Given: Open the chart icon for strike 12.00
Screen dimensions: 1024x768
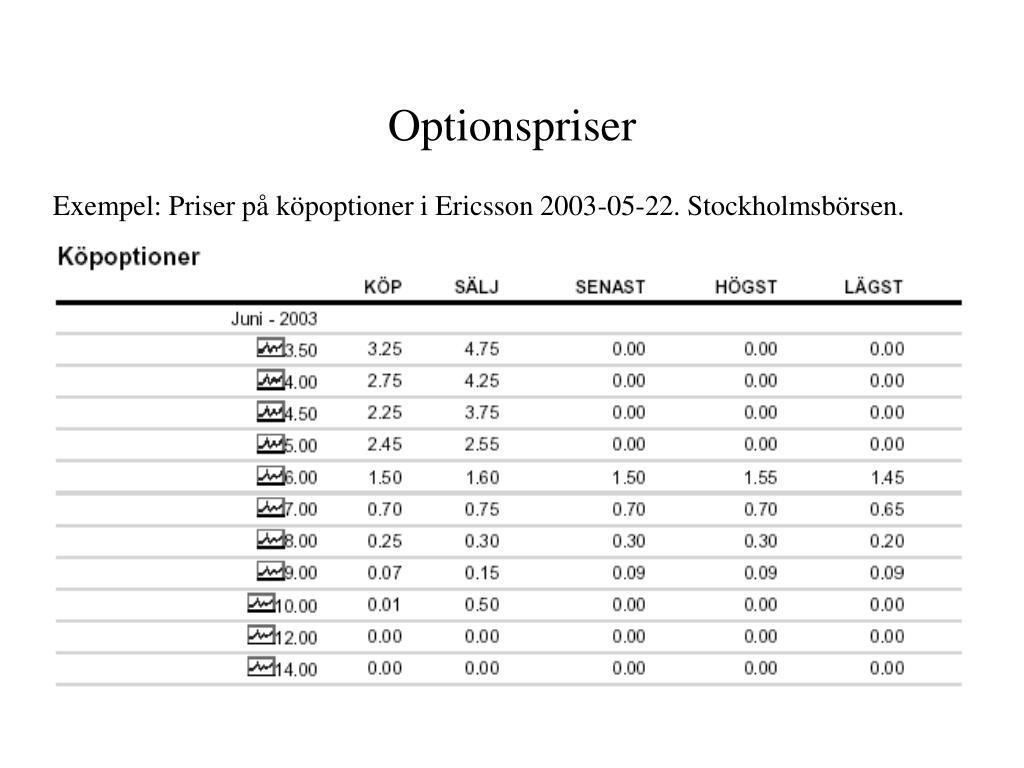Looking at the screenshot, I should pos(261,635).
